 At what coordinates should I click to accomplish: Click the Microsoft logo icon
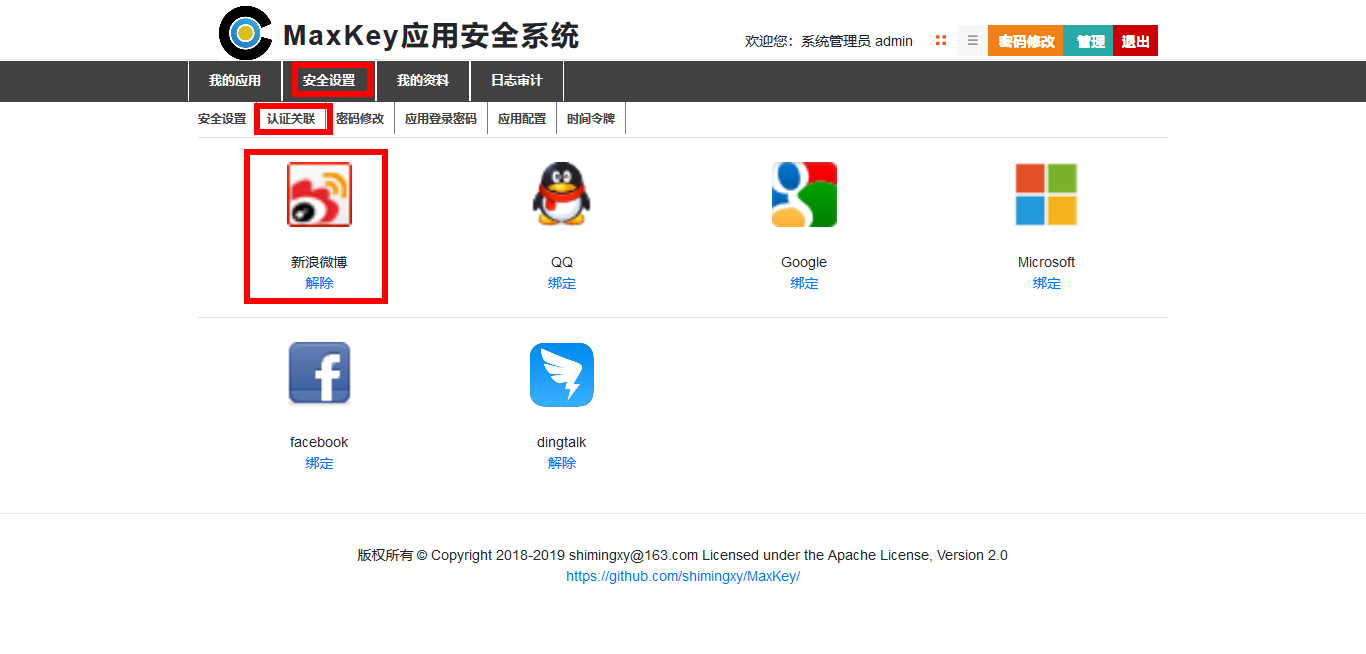coord(1046,195)
